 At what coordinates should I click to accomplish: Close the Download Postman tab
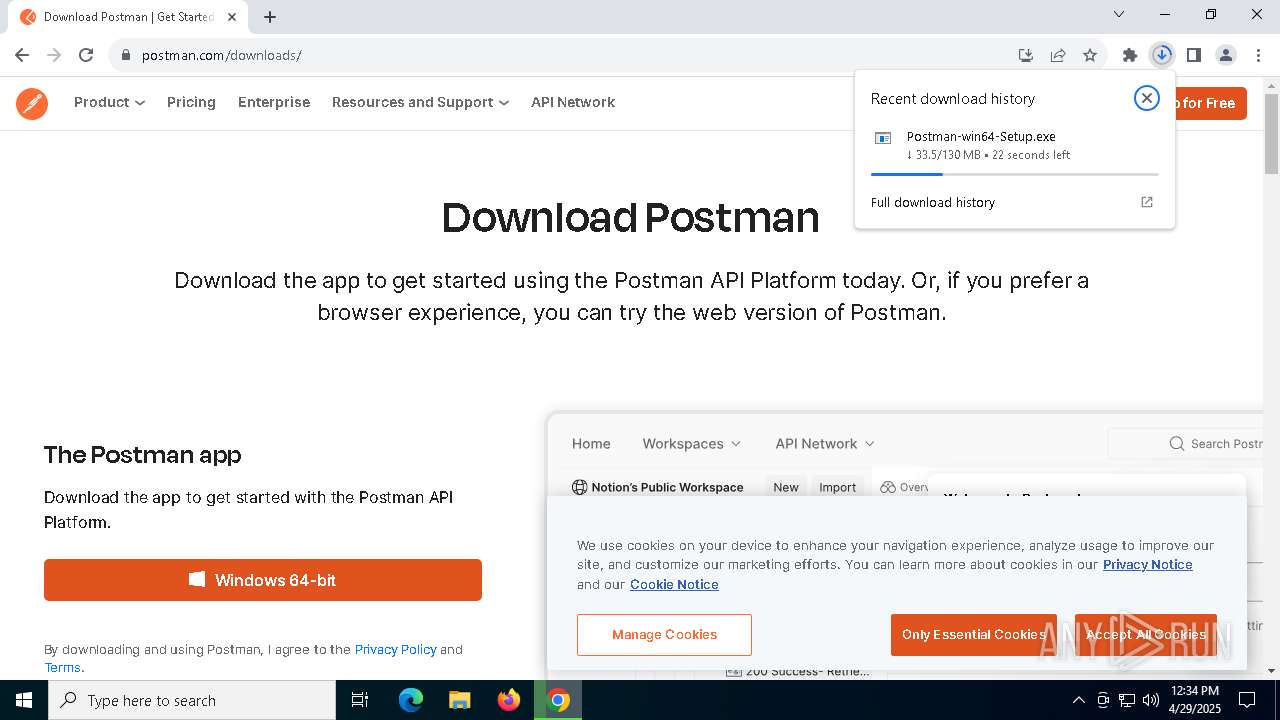(x=232, y=17)
